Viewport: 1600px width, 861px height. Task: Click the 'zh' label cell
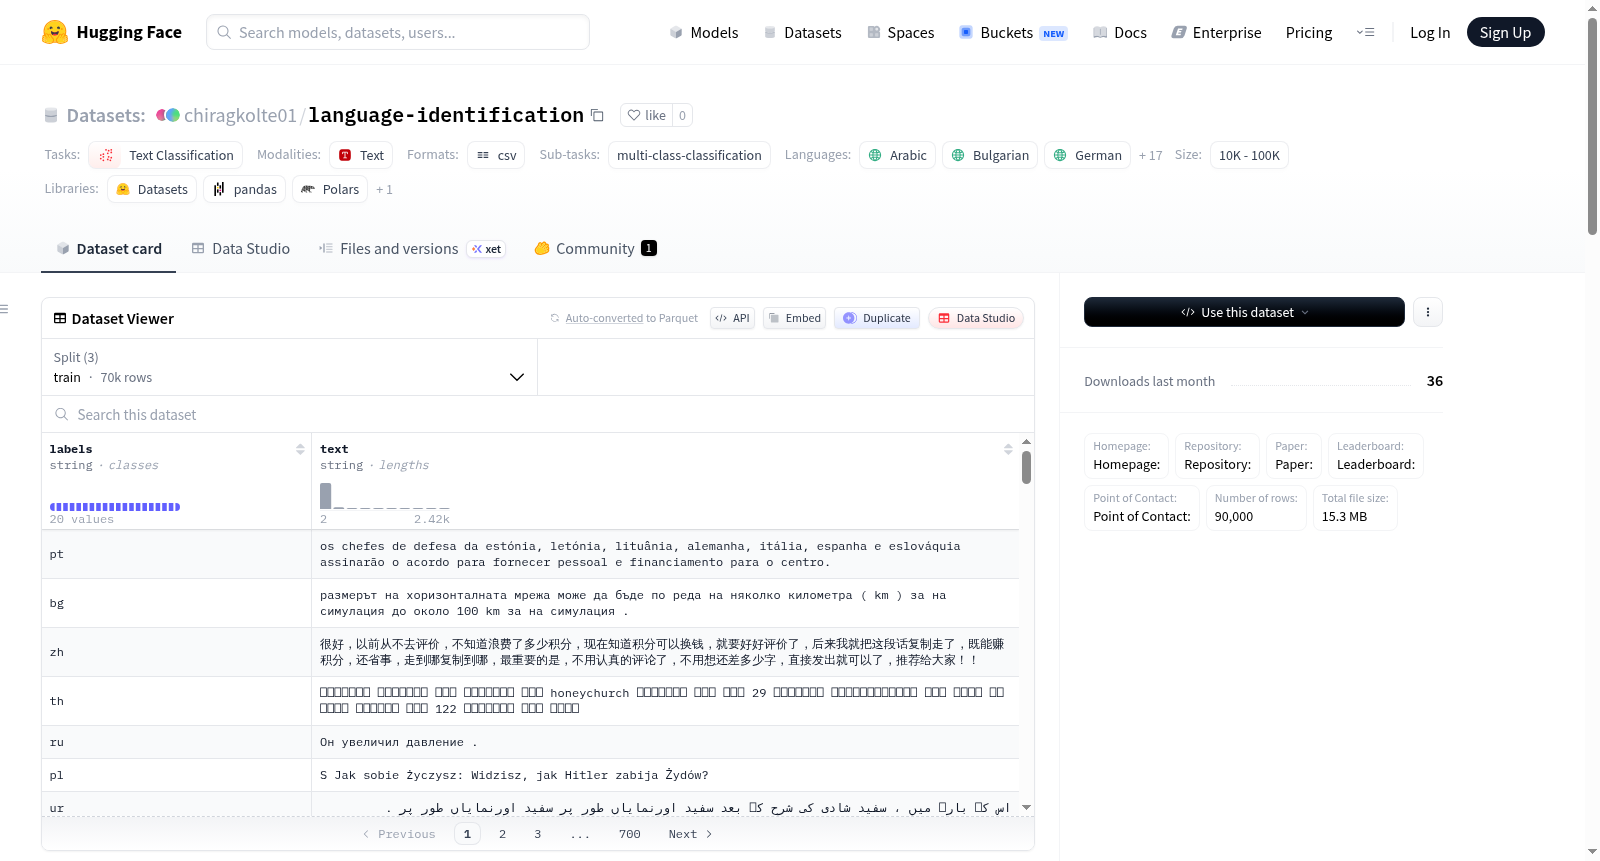pyautogui.click(x=176, y=652)
